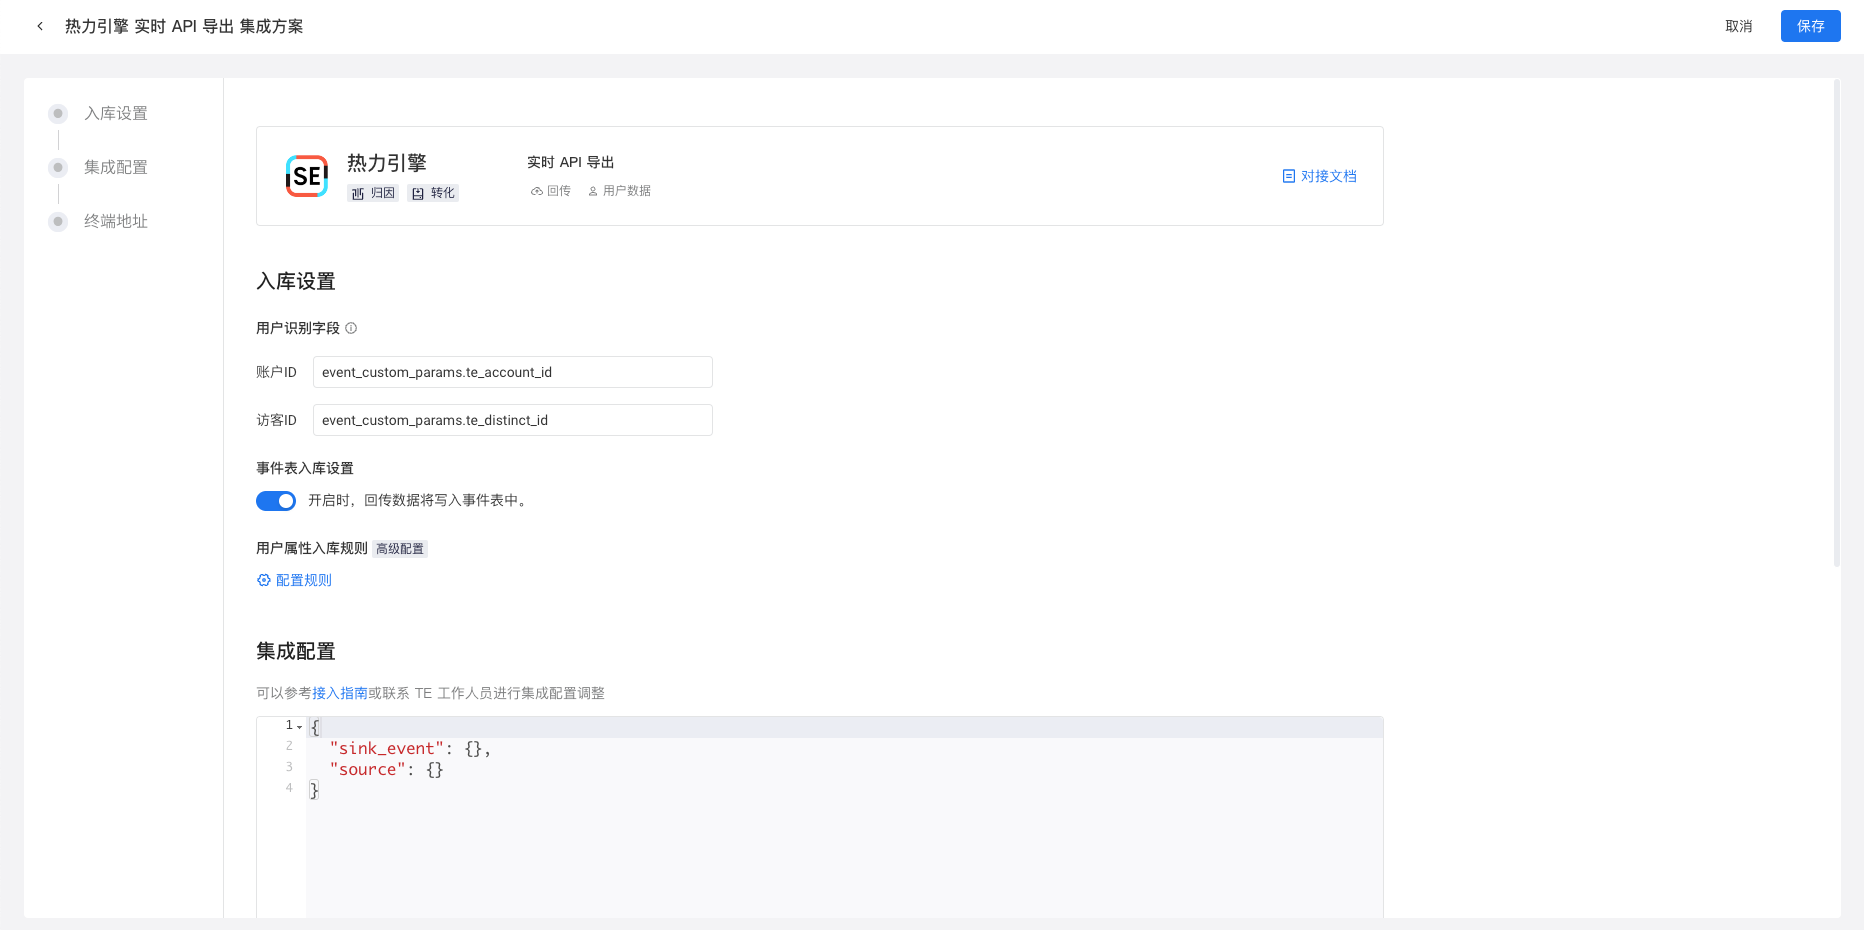
Task: Click the 高级配置 tag label
Action: (400, 549)
